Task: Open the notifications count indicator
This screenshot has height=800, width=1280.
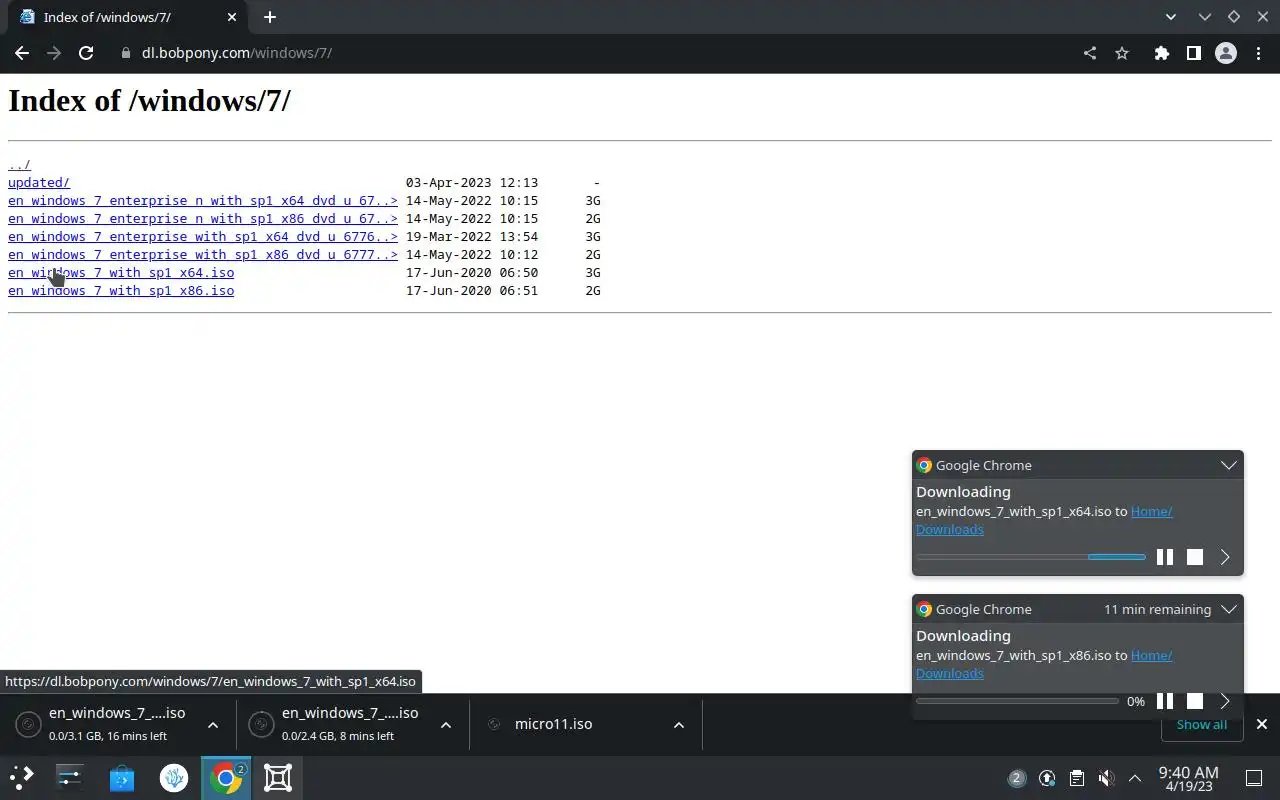Action: pos(1017,778)
